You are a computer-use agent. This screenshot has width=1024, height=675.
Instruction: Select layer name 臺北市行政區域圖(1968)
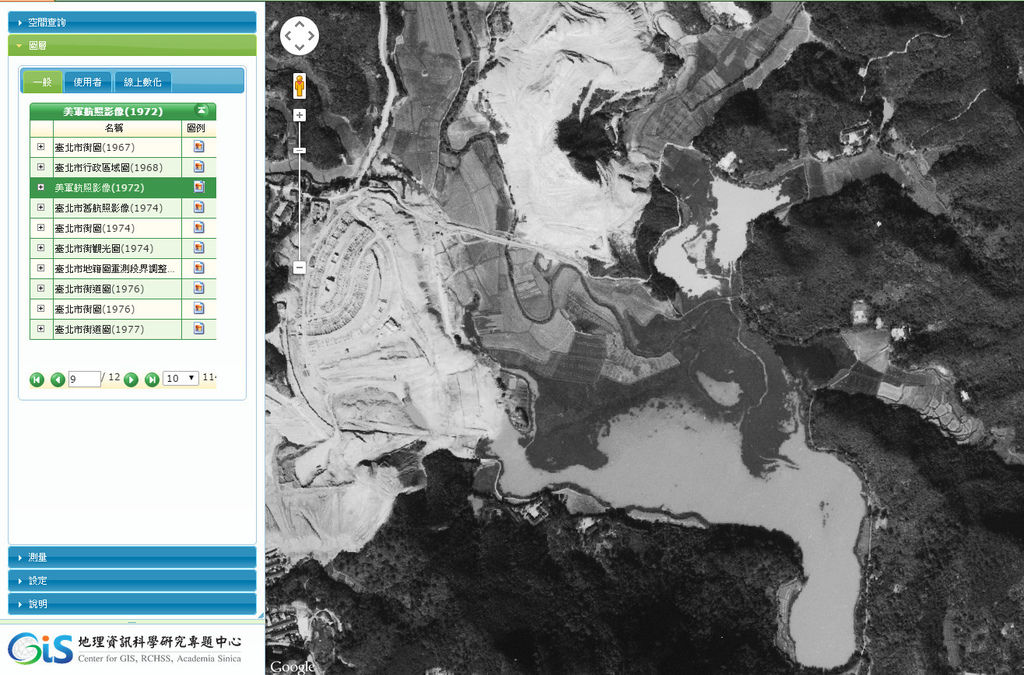(x=108, y=168)
